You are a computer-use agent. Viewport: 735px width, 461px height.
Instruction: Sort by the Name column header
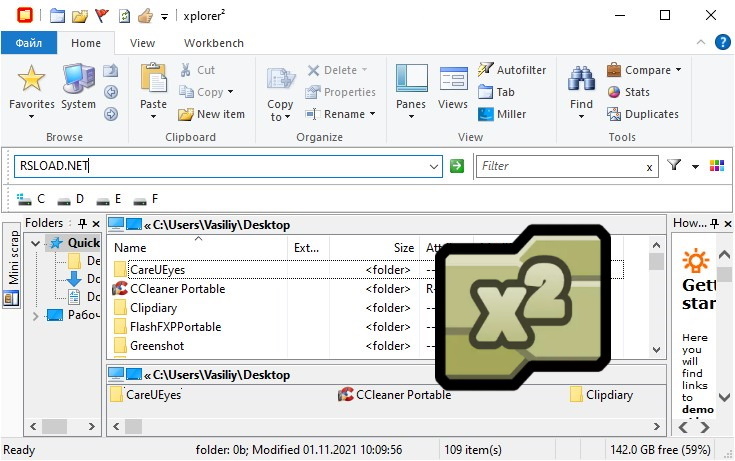point(198,248)
